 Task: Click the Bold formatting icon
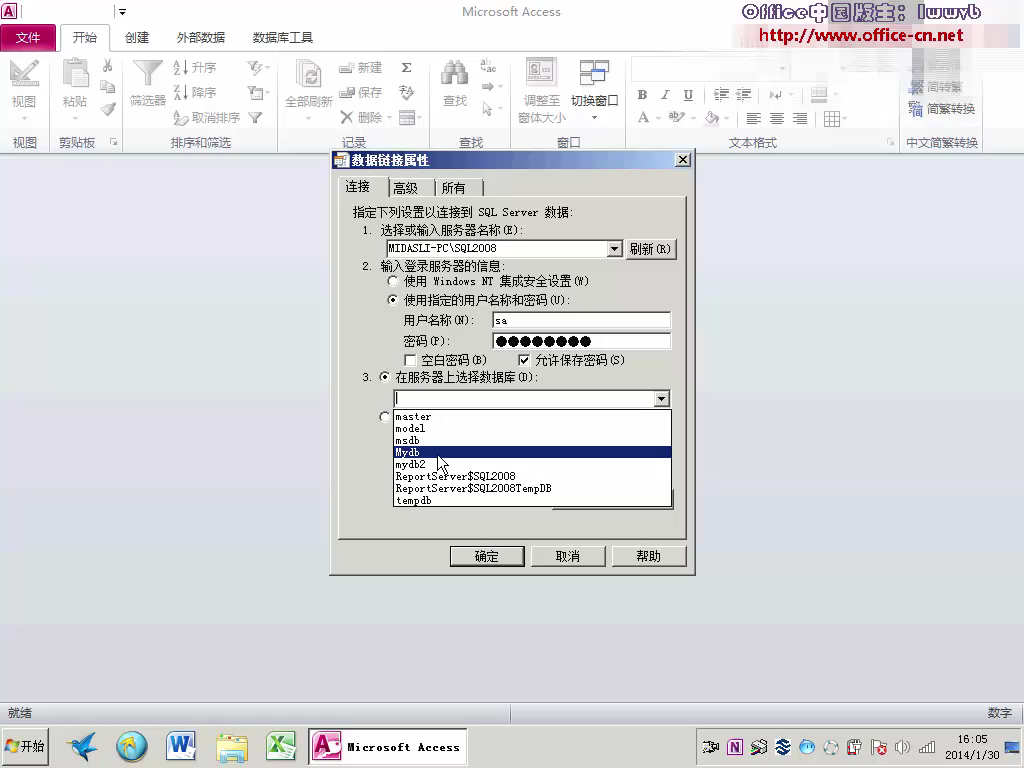click(643, 95)
